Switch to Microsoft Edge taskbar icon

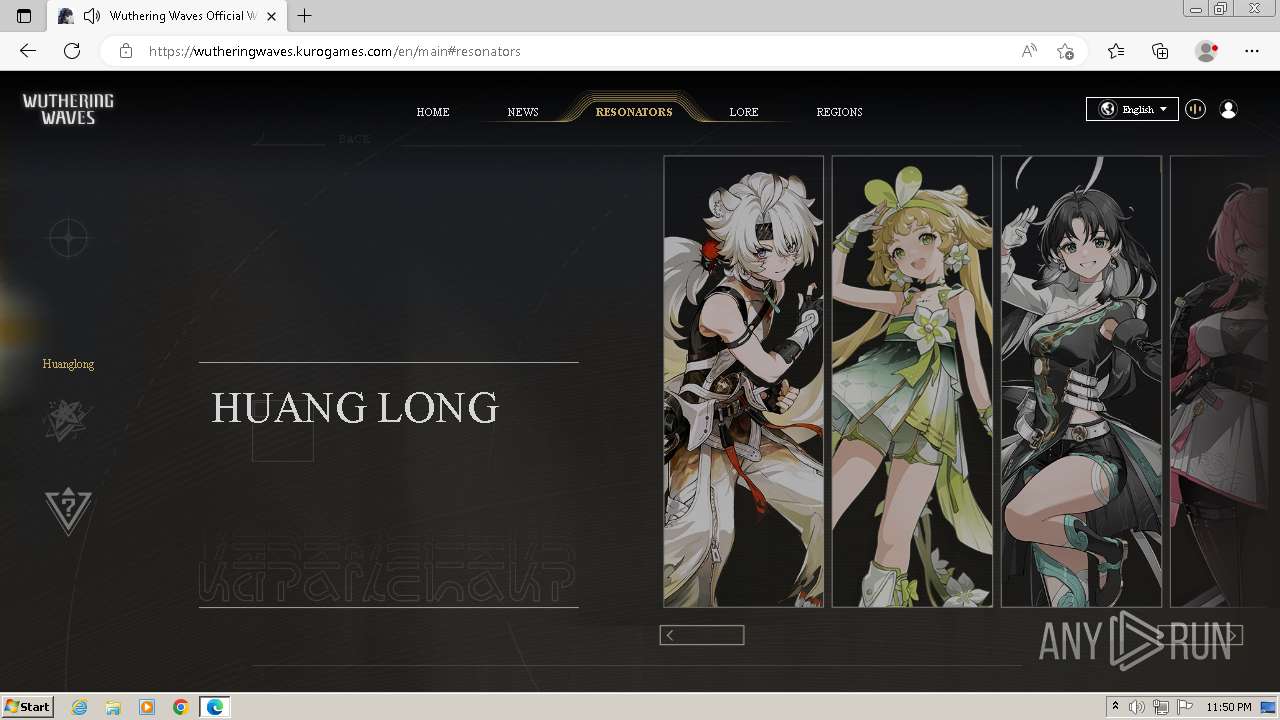(x=215, y=707)
